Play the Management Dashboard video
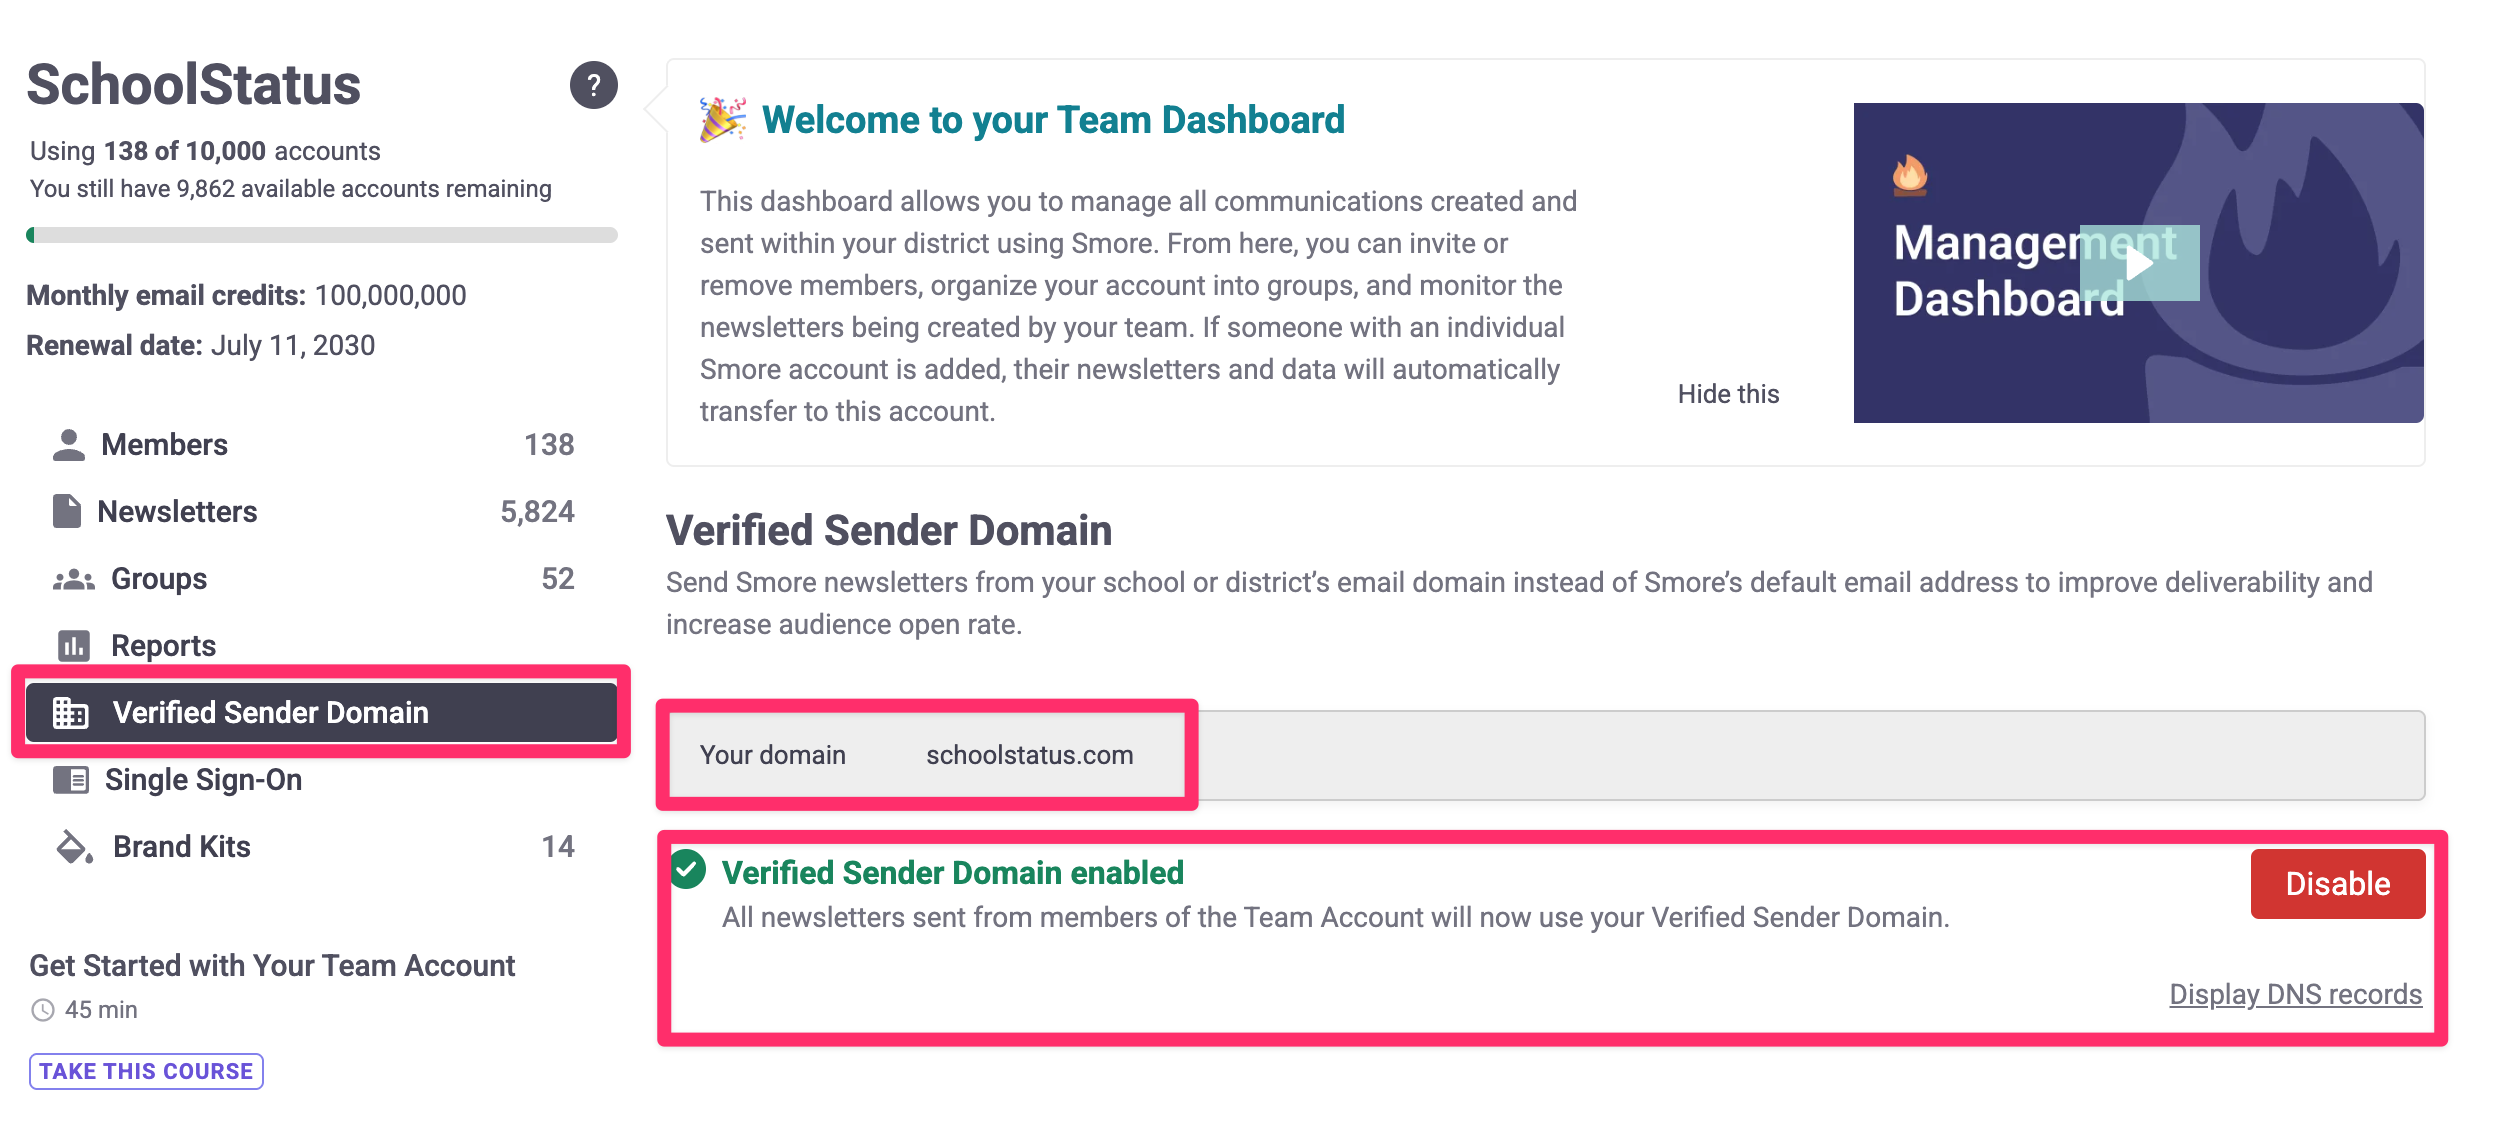 (2139, 263)
